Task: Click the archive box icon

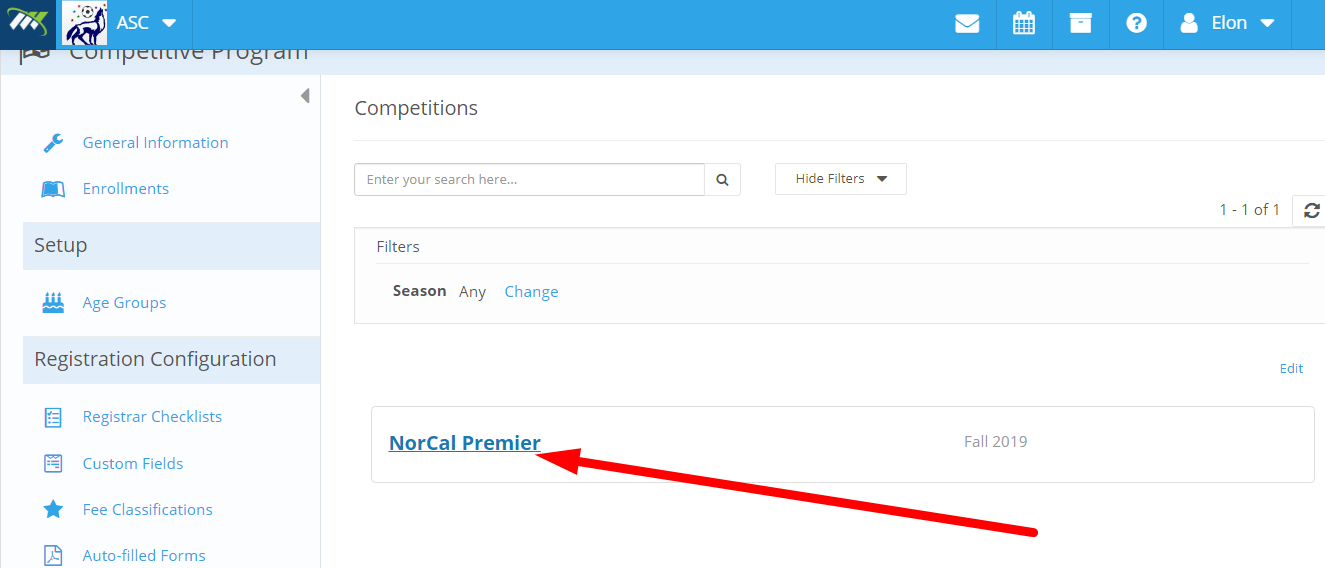Action: [1080, 23]
